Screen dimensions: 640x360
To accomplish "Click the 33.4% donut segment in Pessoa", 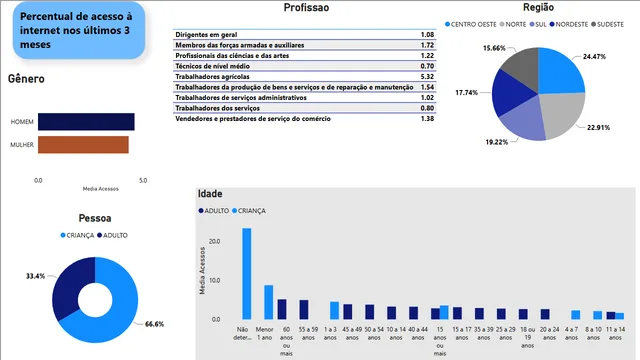I will tap(68, 286).
